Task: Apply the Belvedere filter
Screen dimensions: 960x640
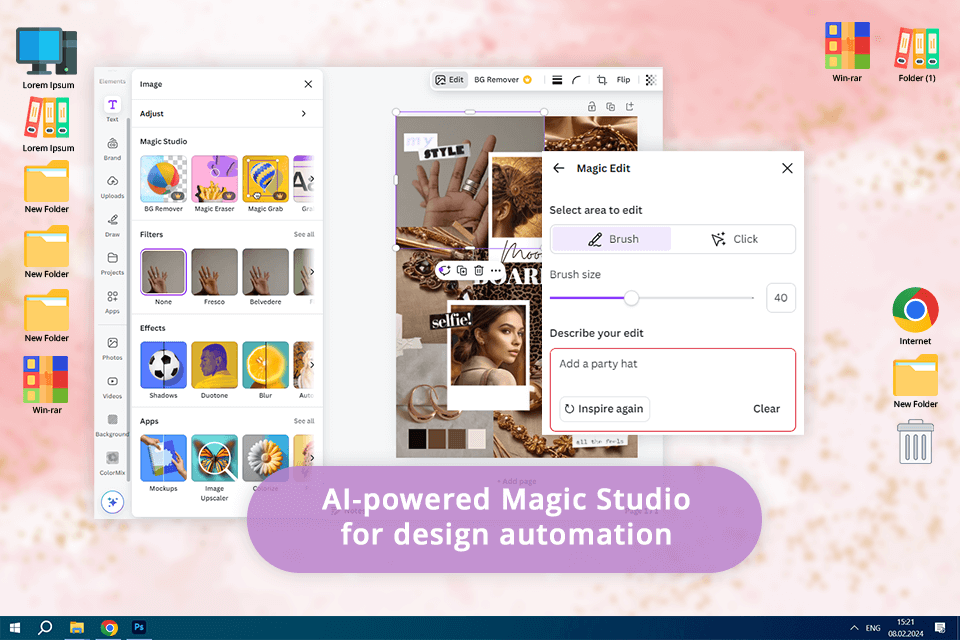Action: pyautogui.click(x=266, y=277)
